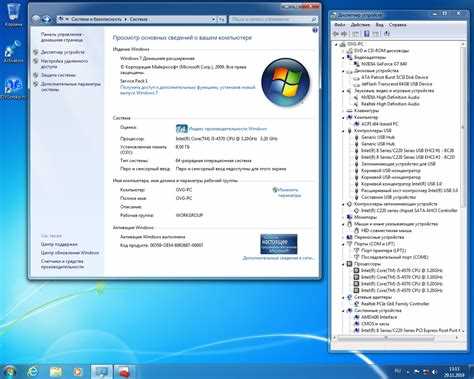Click Панель управления домашняя страница link
The height and width of the screenshot is (379, 474).
point(62,37)
